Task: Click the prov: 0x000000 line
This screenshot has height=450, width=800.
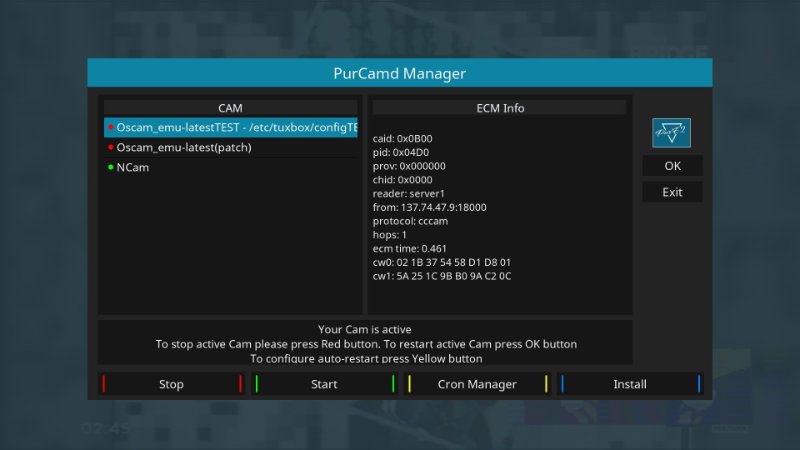Action: (409, 166)
